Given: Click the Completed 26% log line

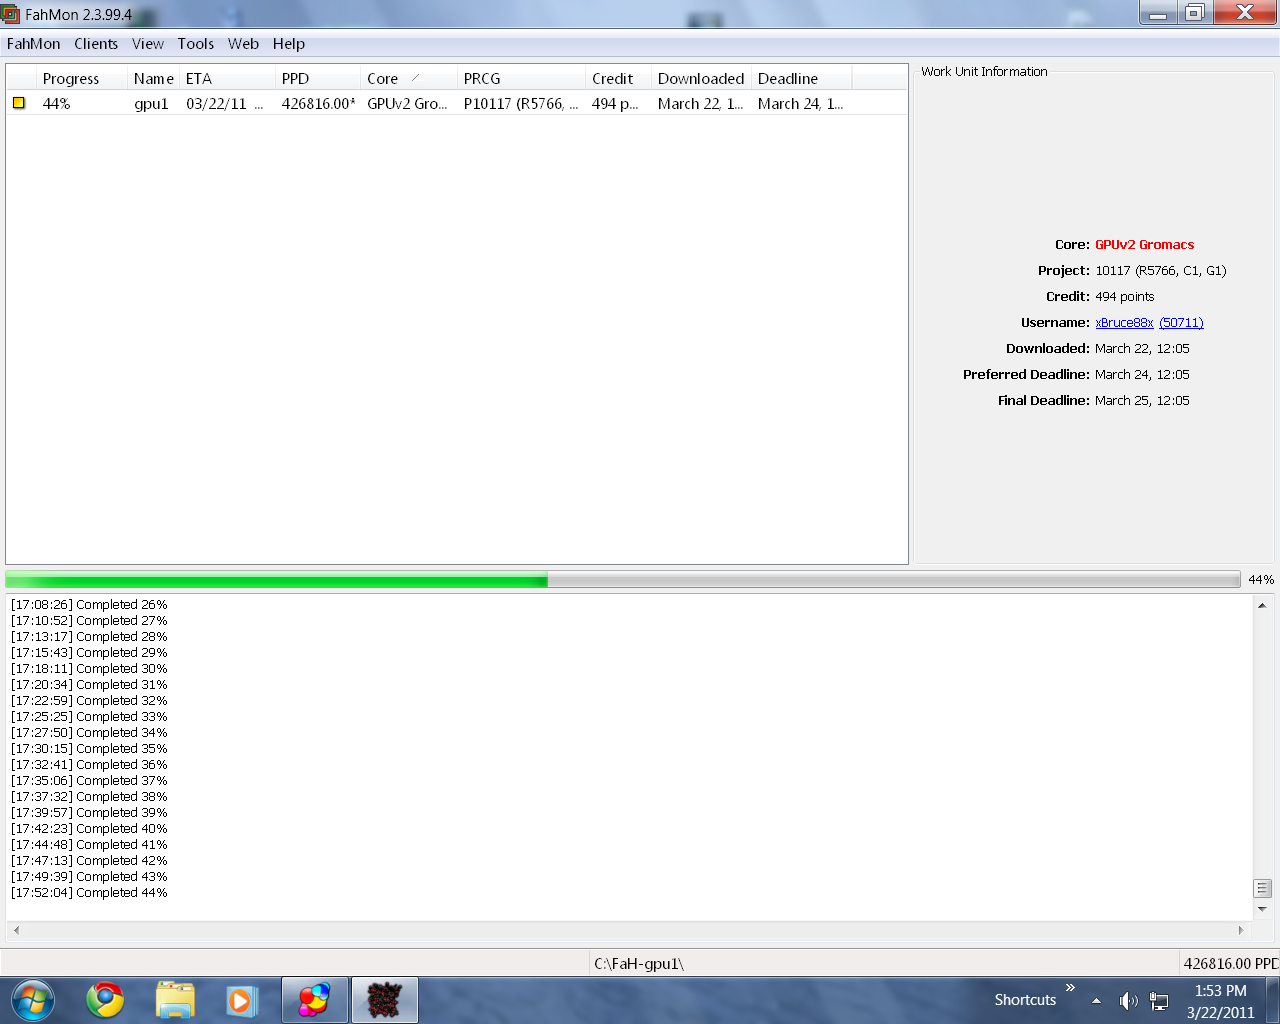Looking at the screenshot, I should 90,605.
